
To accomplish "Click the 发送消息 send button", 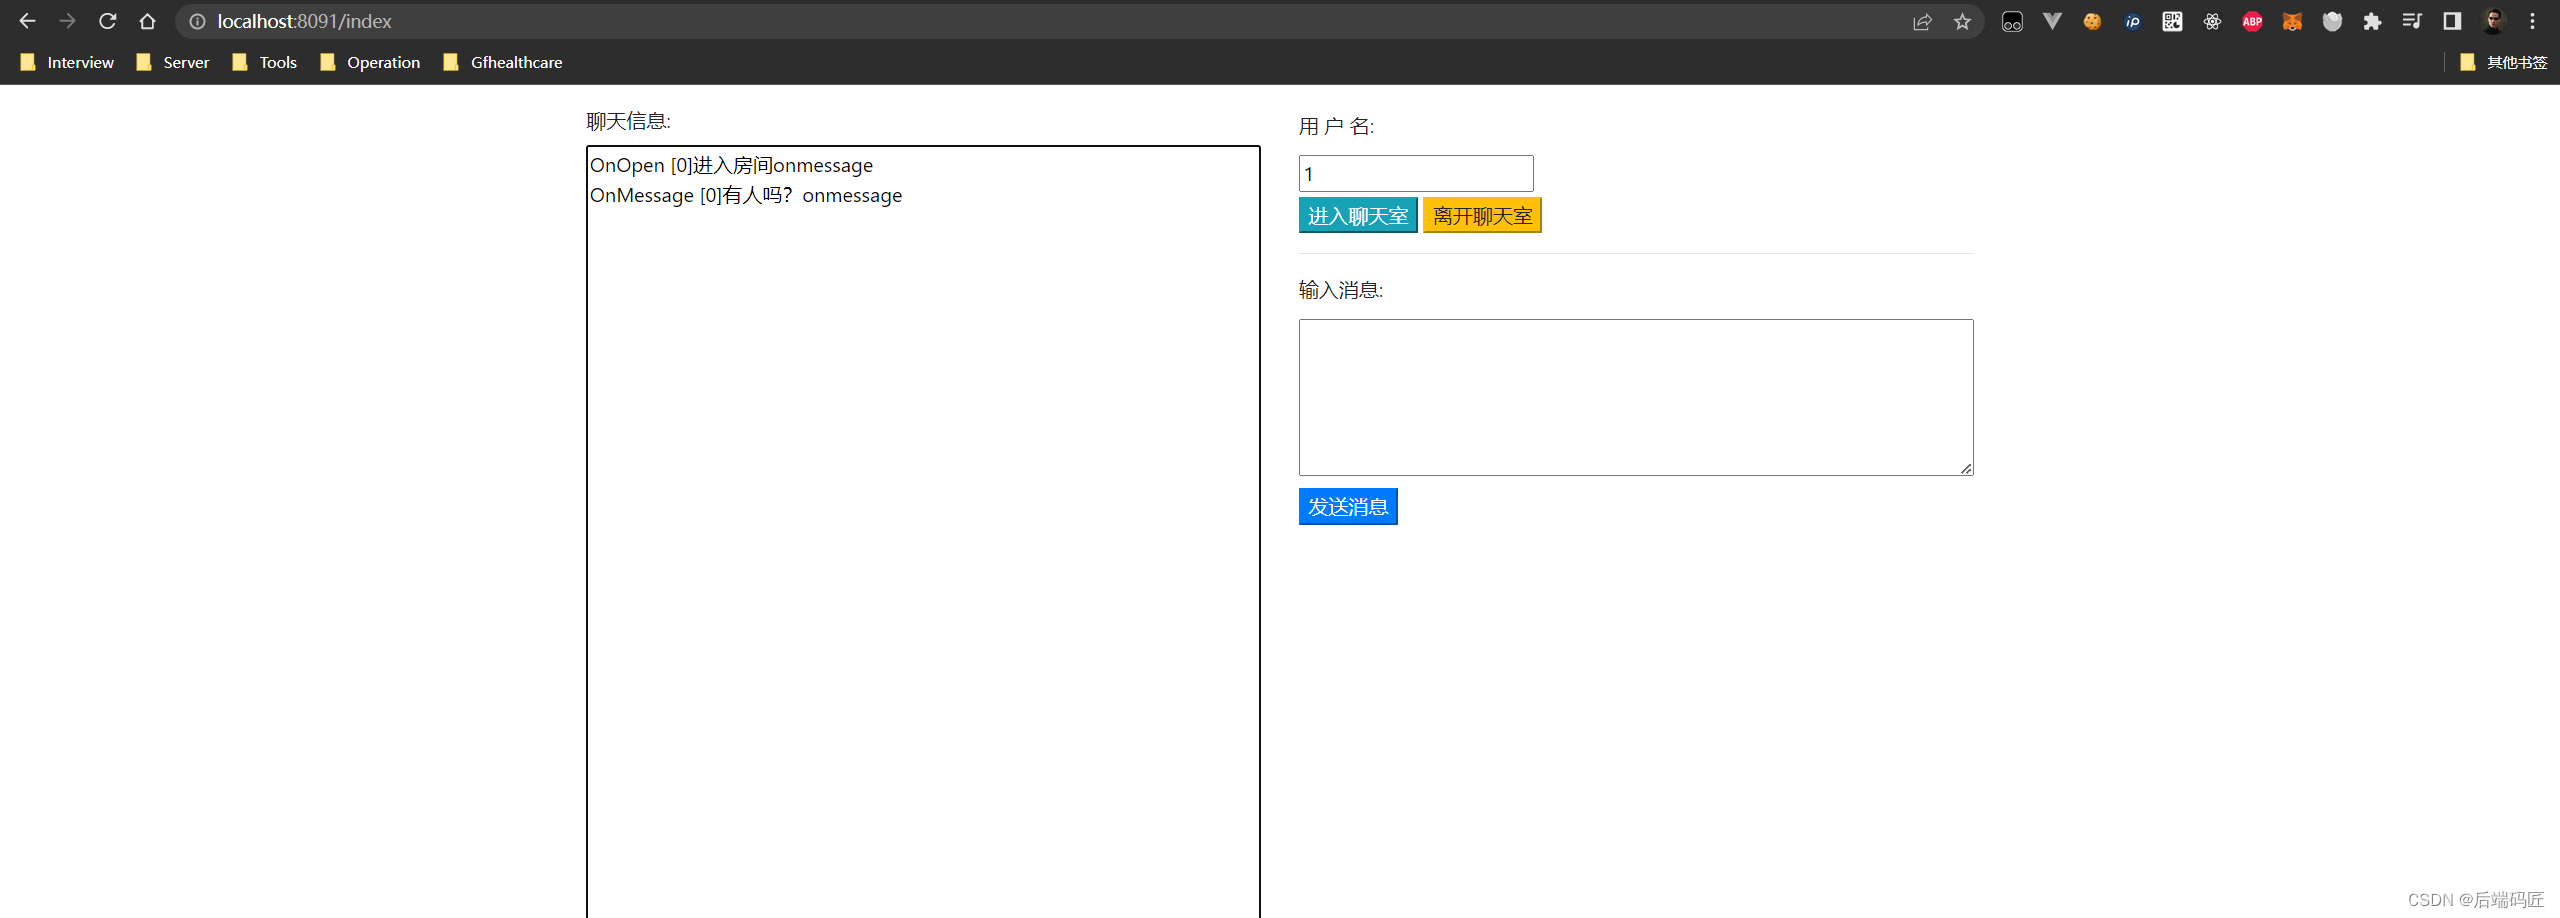I will point(1348,507).
